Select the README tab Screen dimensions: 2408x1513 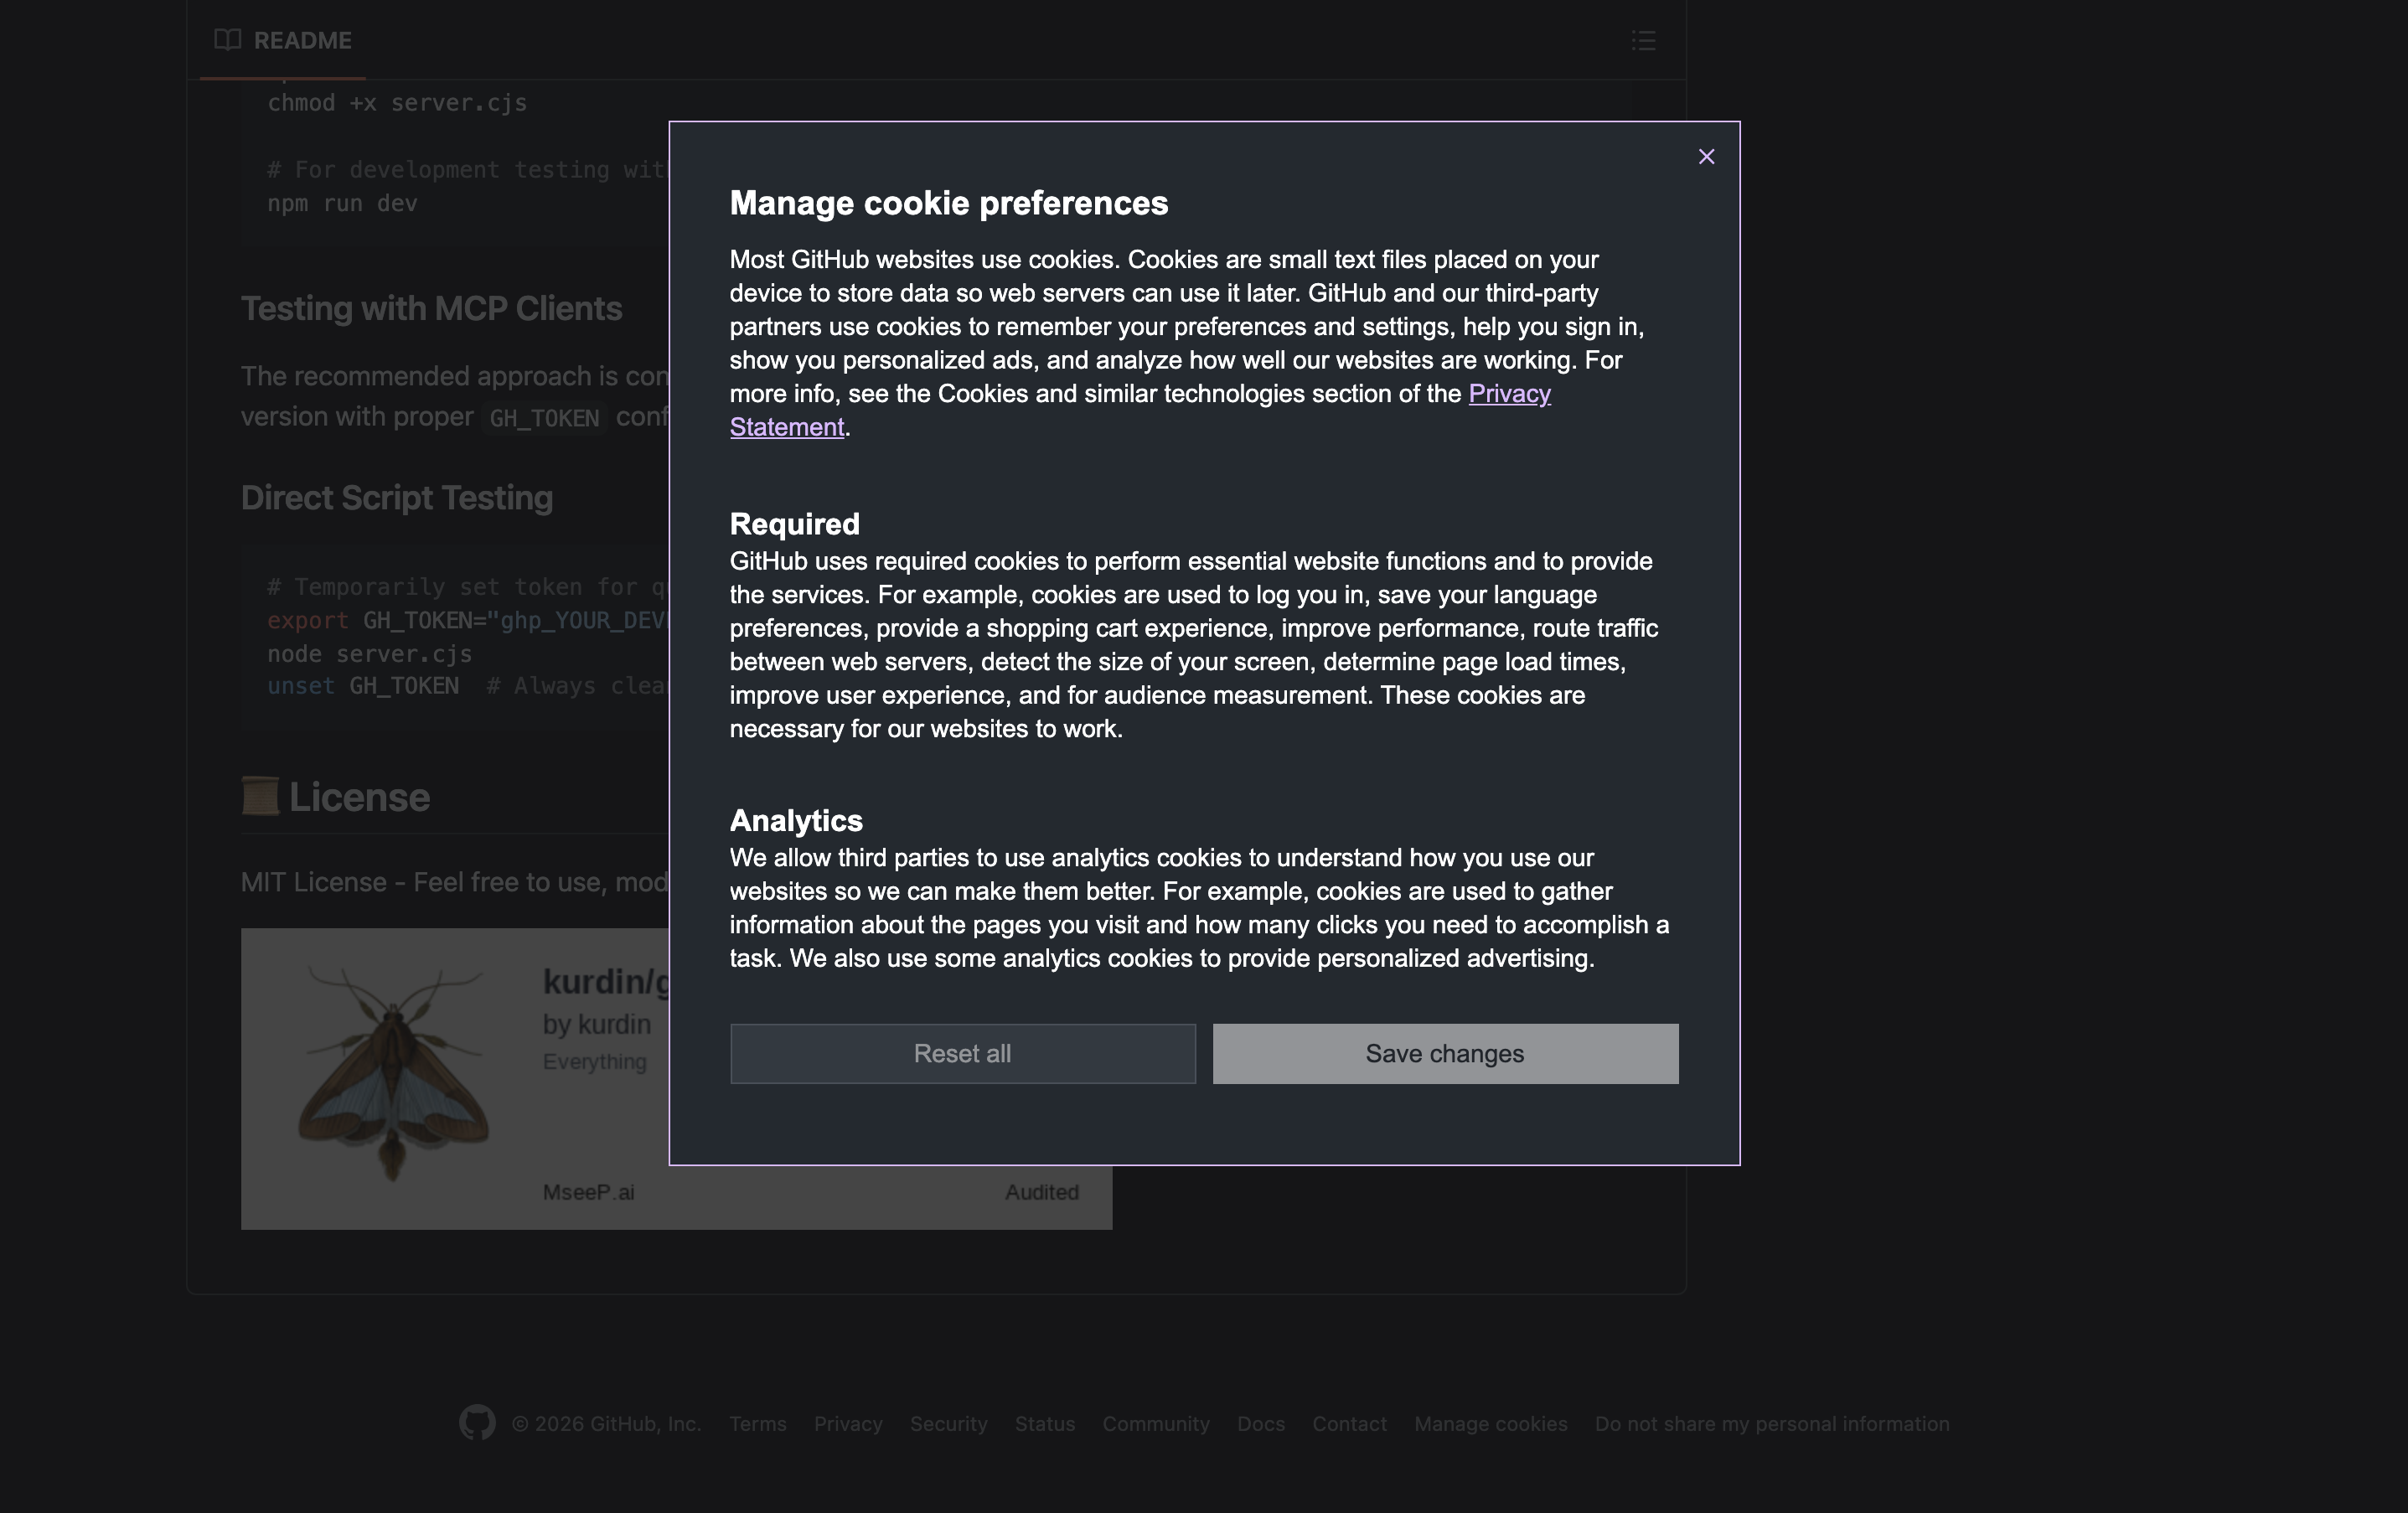point(302,41)
